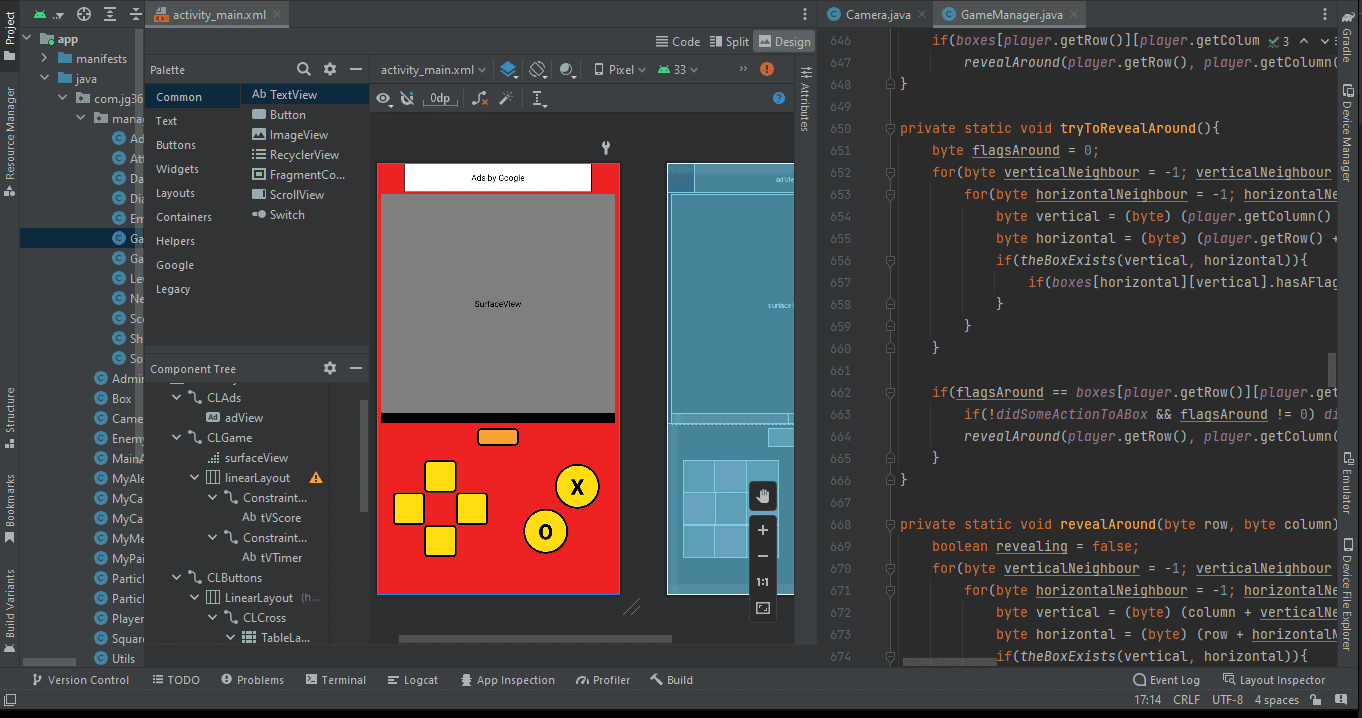
Task: Select Layouts palette category
Action: (175, 193)
